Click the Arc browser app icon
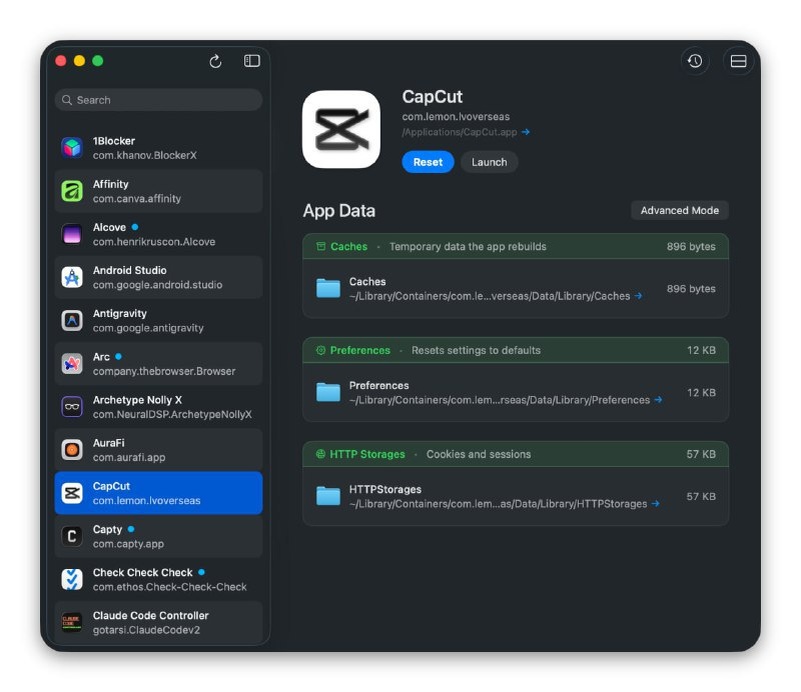The width and height of the screenshot is (801, 692). [72, 364]
